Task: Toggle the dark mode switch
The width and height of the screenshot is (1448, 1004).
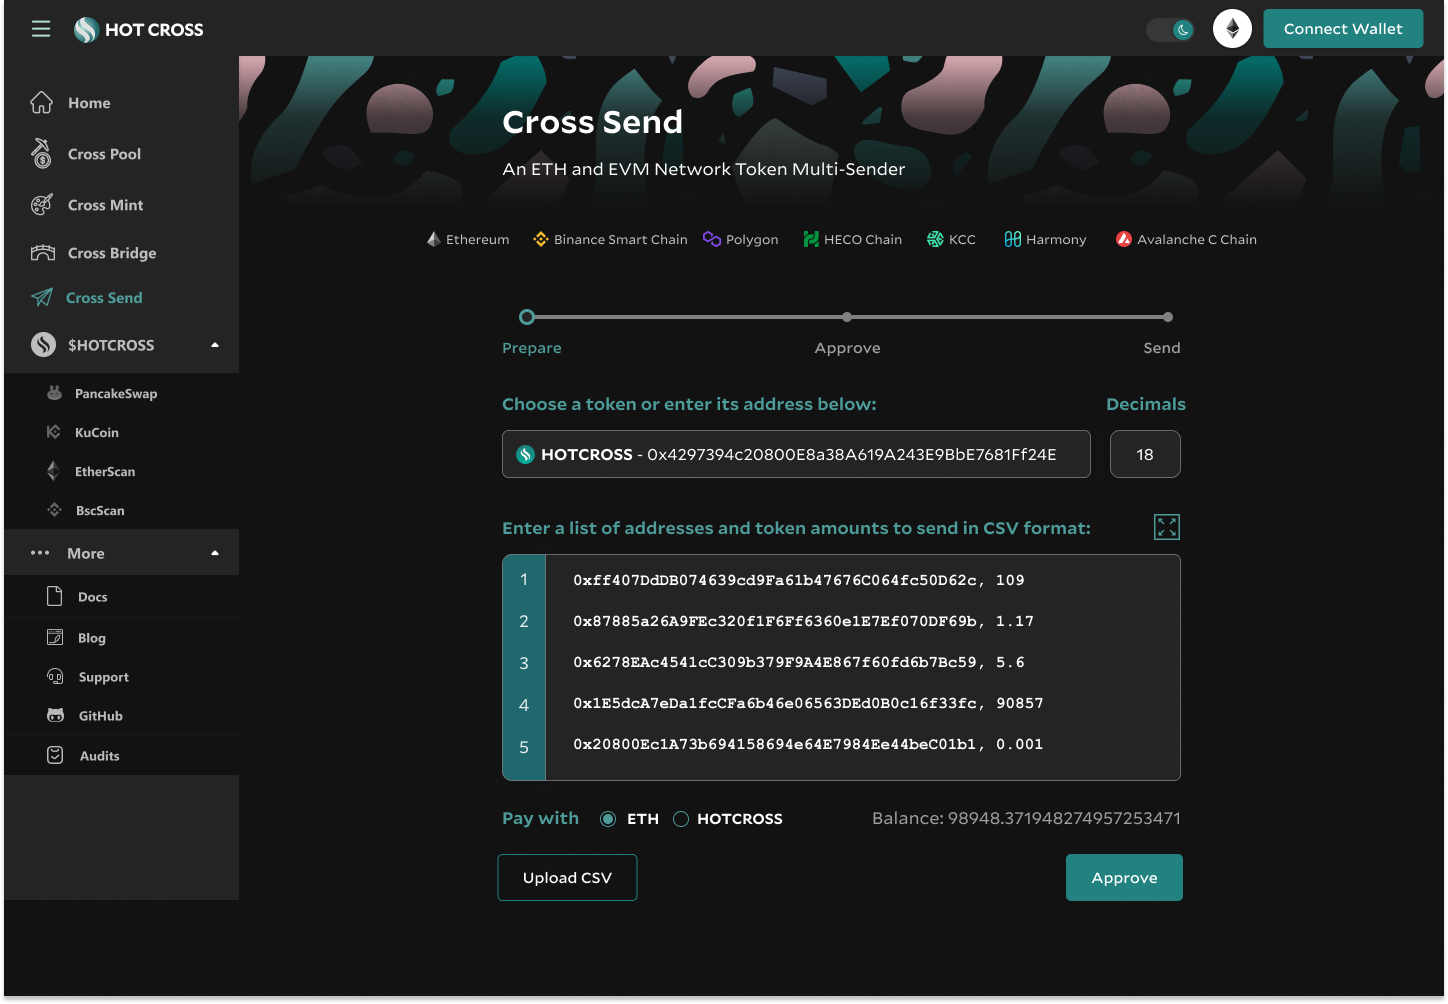Action: [x=1170, y=30]
